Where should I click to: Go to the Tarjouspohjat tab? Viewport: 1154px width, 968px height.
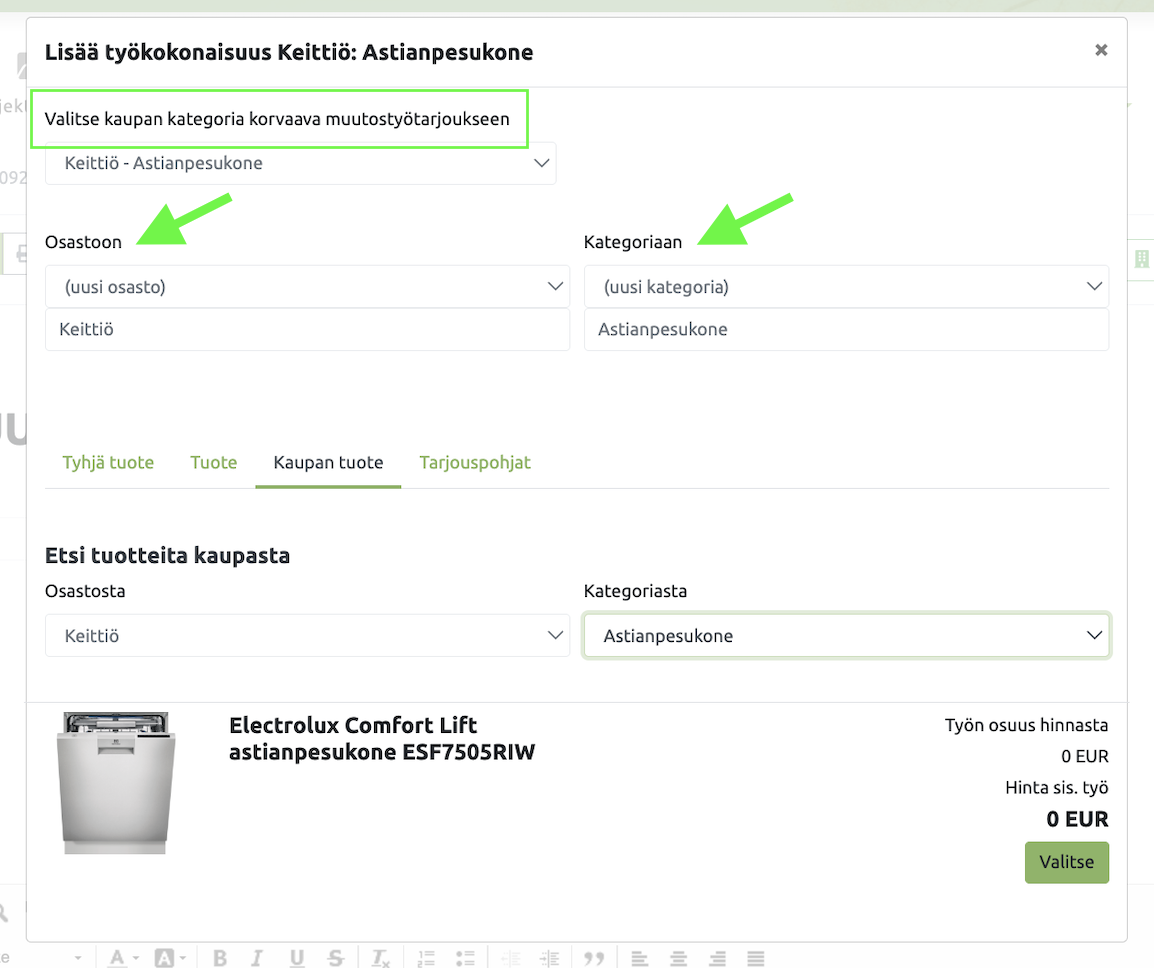click(x=475, y=462)
